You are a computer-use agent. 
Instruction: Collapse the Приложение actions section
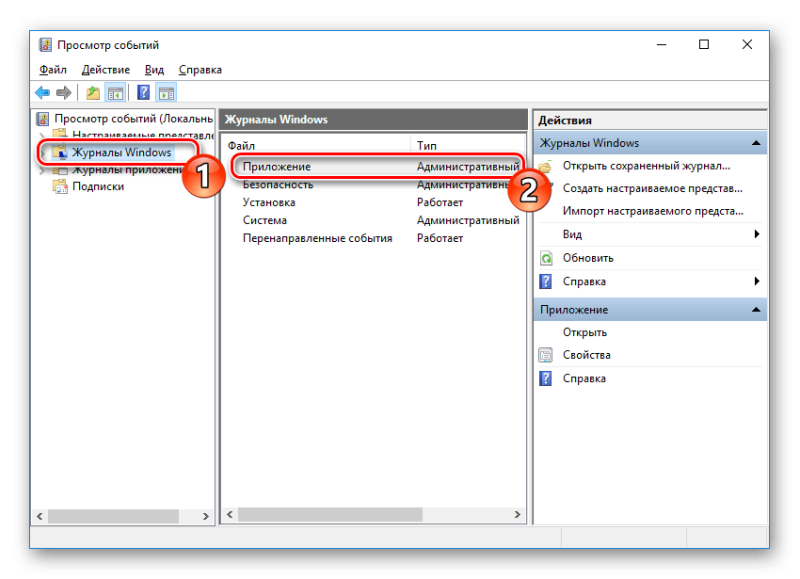pos(756,310)
